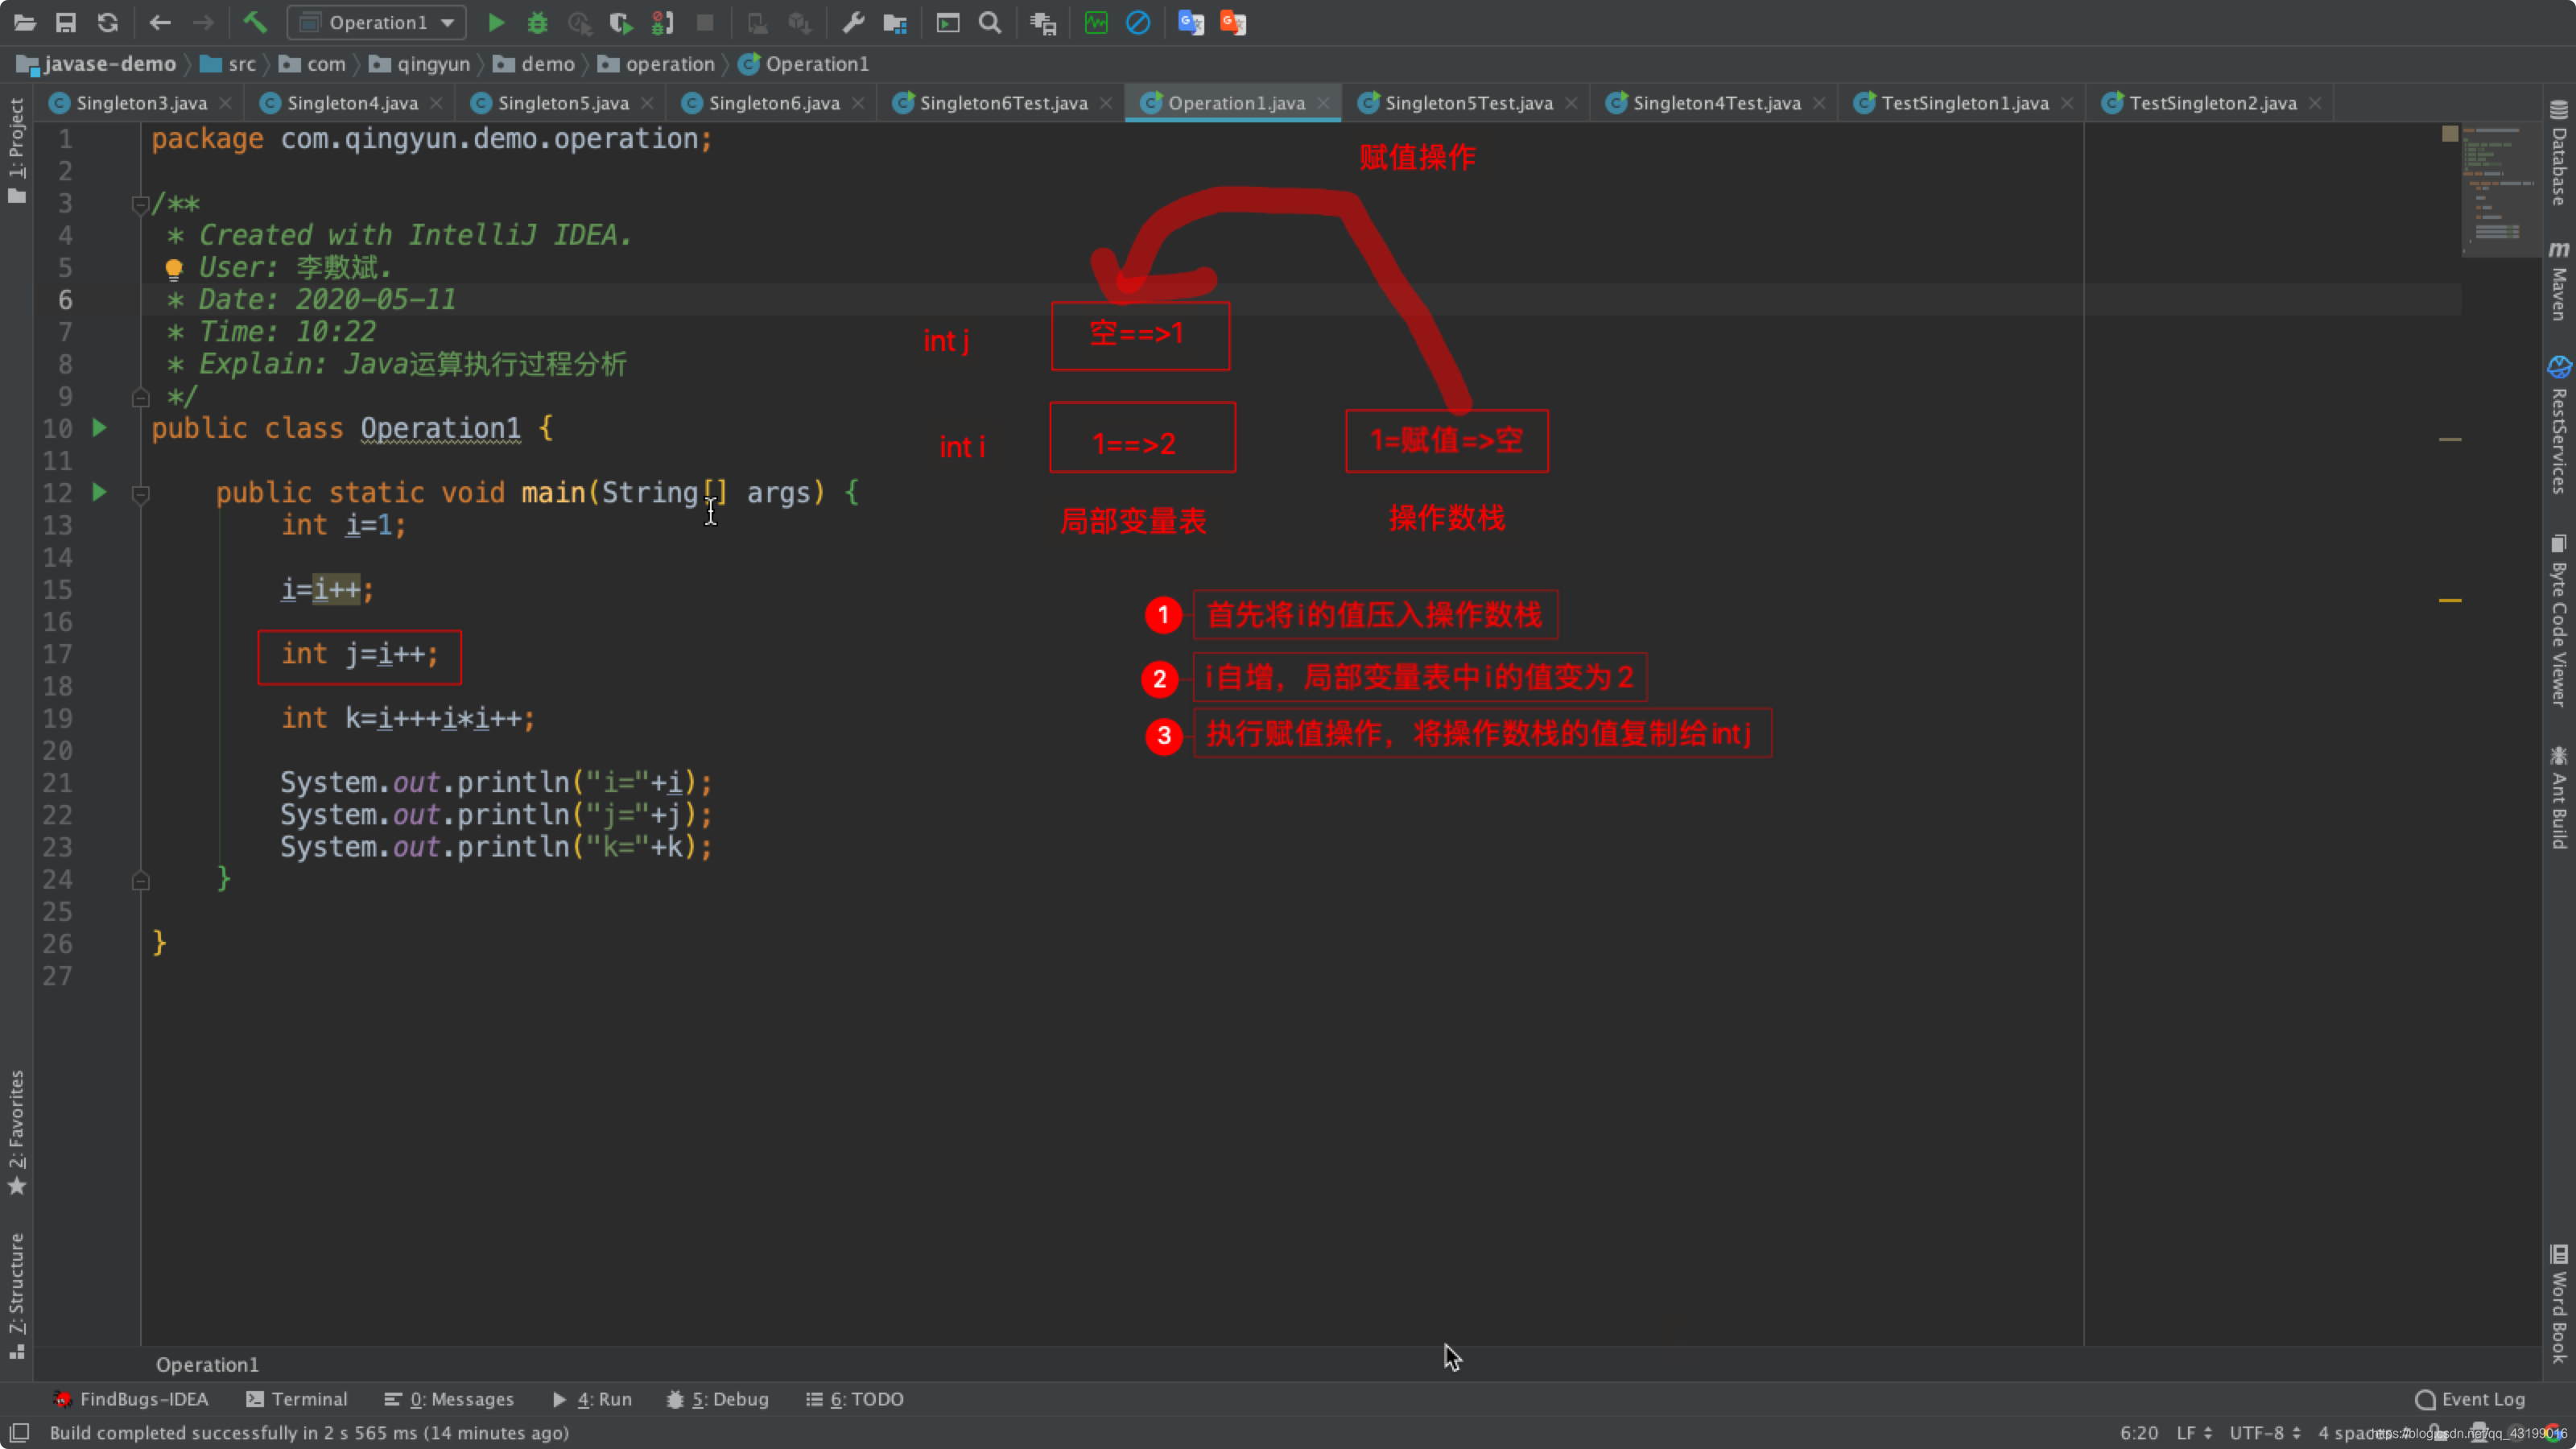Click the stop process square button
This screenshot has width=2576, height=1449.
pyautogui.click(x=705, y=22)
